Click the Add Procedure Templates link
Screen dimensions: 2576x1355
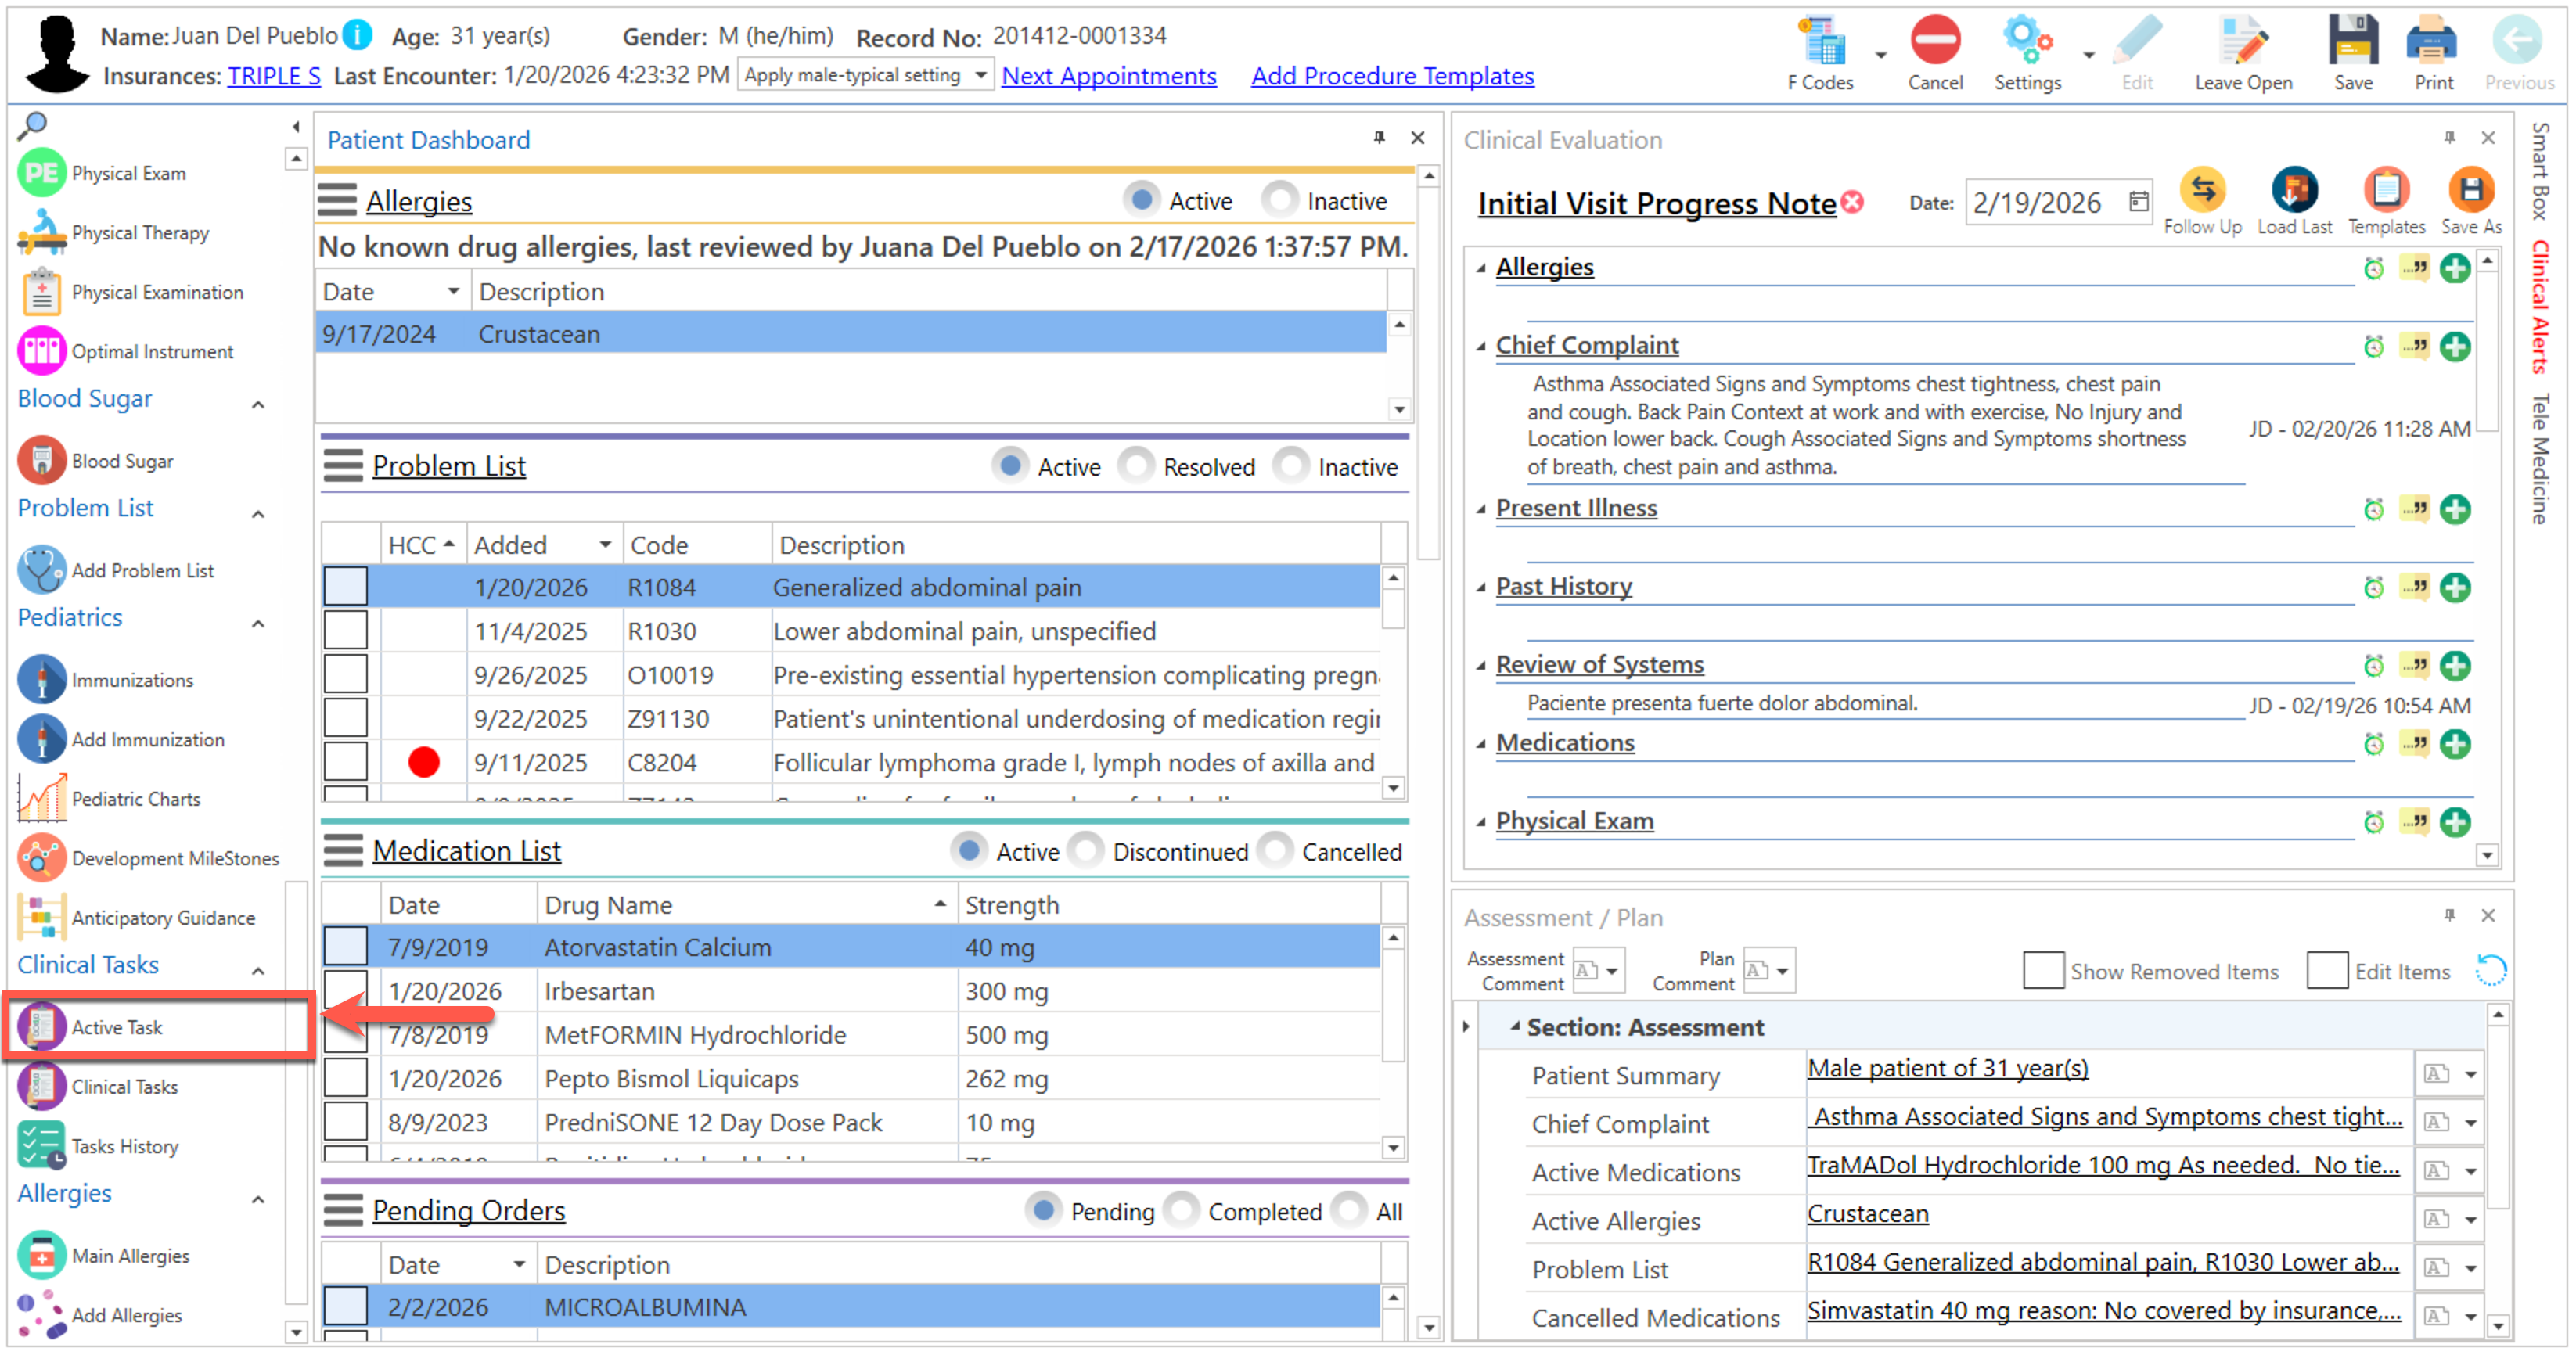click(1391, 76)
